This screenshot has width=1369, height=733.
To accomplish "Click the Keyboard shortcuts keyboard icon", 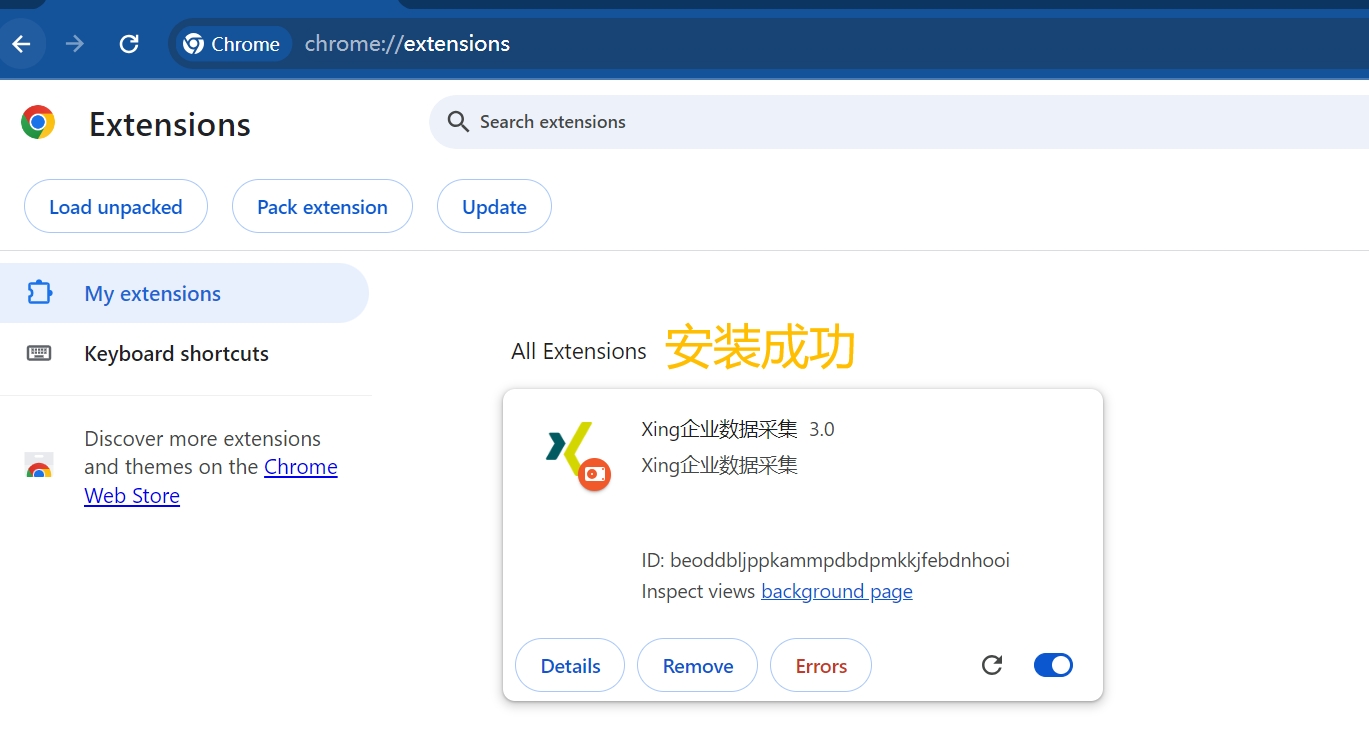I will pyautogui.click(x=39, y=353).
